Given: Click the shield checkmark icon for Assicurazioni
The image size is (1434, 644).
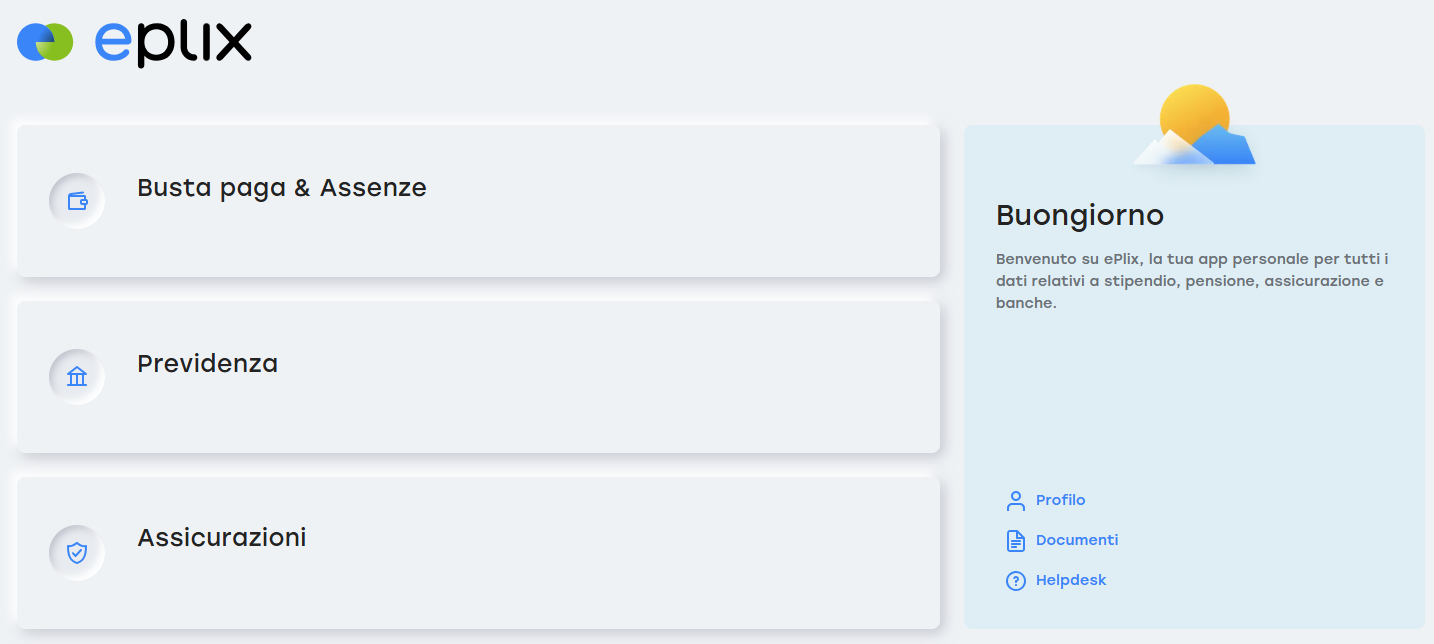Looking at the screenshot, I should [x=77, y=552].
